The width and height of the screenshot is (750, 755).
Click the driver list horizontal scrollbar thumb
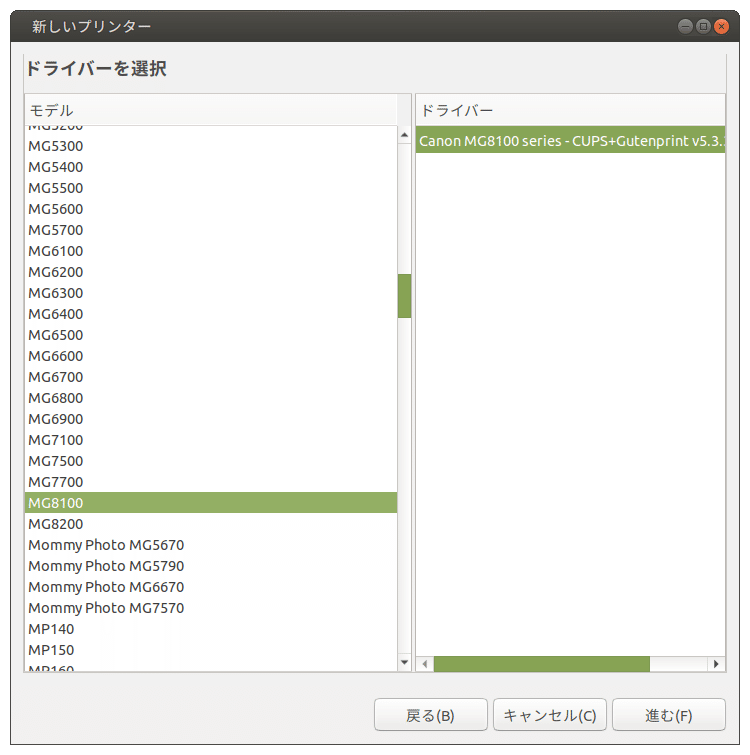pyautogui.click(x=542, y=664)
